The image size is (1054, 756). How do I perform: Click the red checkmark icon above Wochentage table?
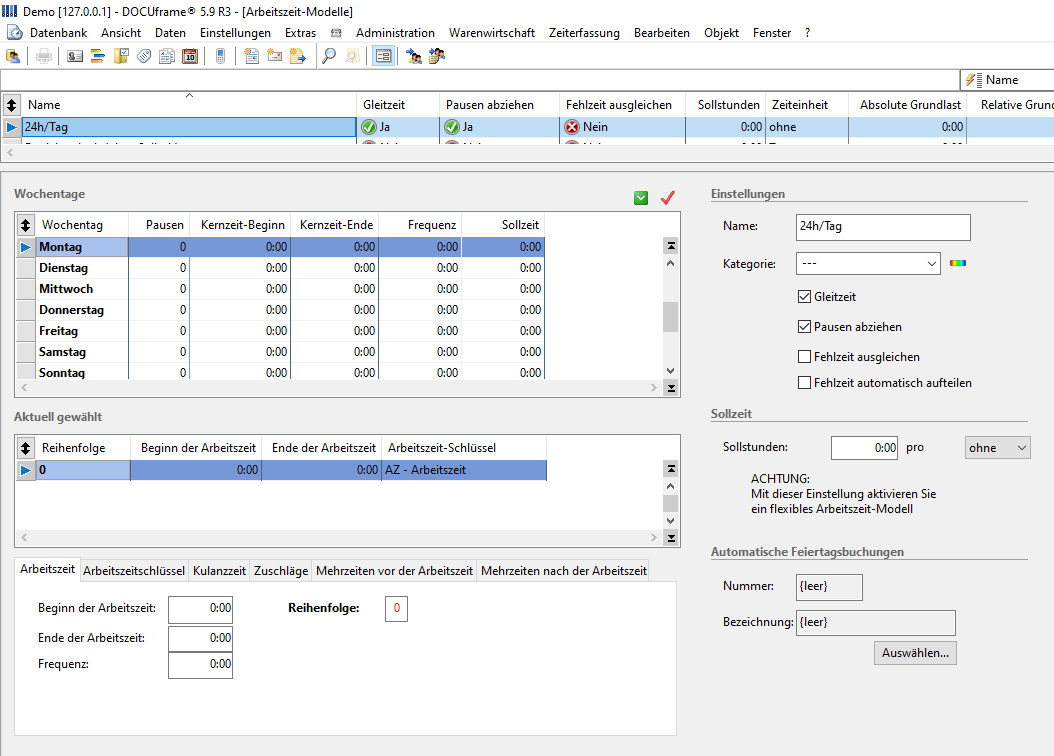pos(667,198)
